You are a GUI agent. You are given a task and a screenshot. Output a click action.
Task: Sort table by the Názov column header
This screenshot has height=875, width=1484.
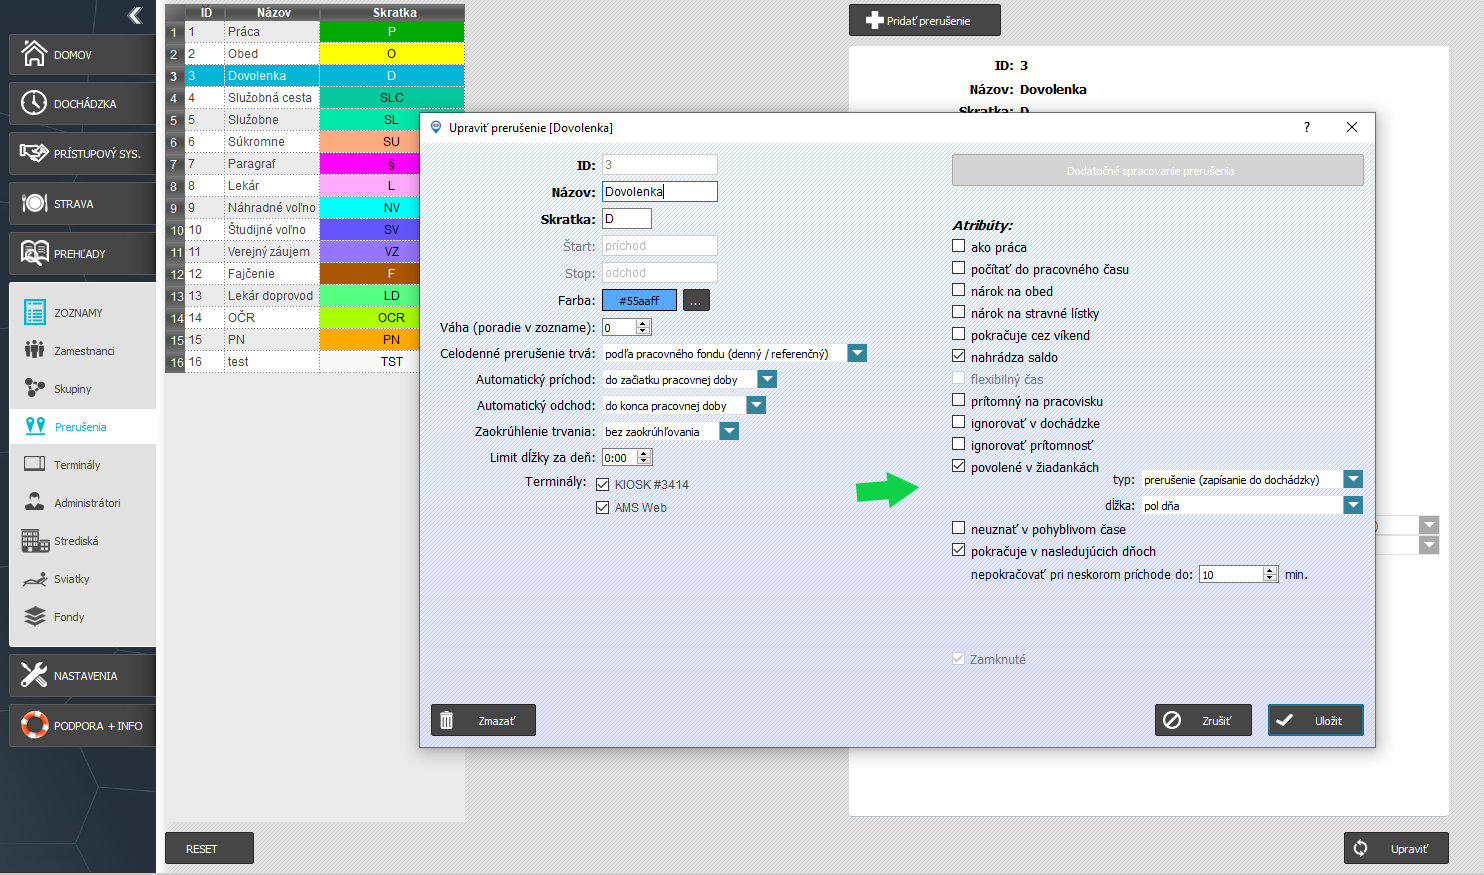(x=273, y=12)
